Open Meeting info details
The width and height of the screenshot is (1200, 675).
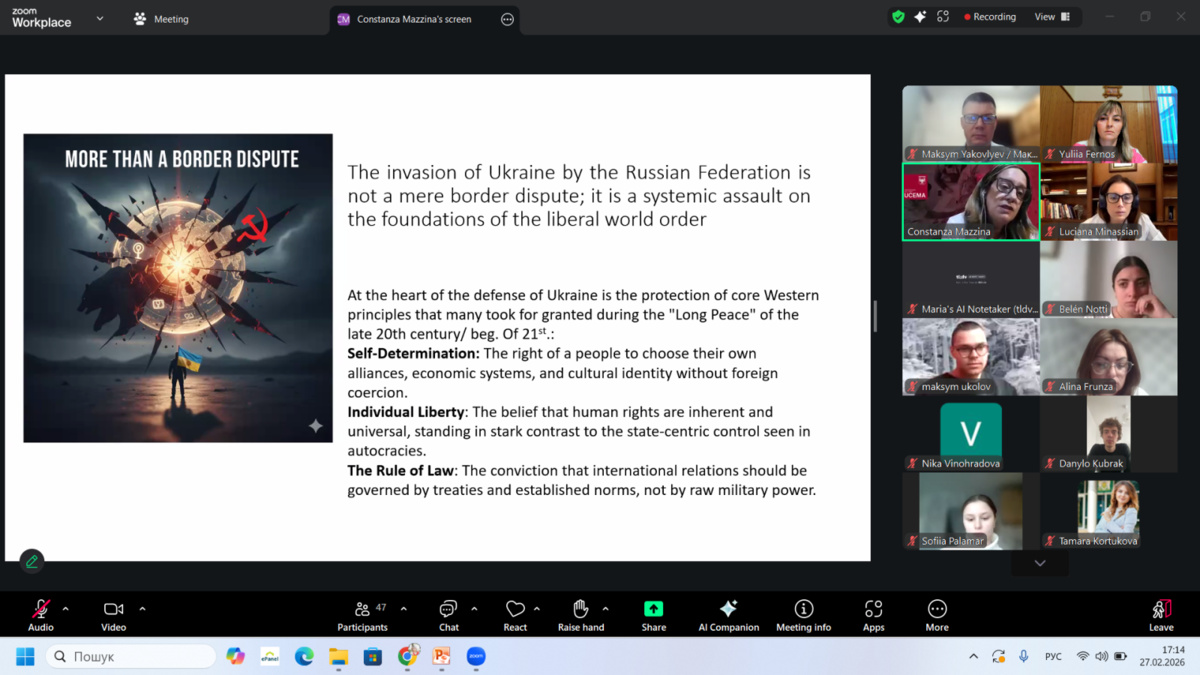coord(803,614)
